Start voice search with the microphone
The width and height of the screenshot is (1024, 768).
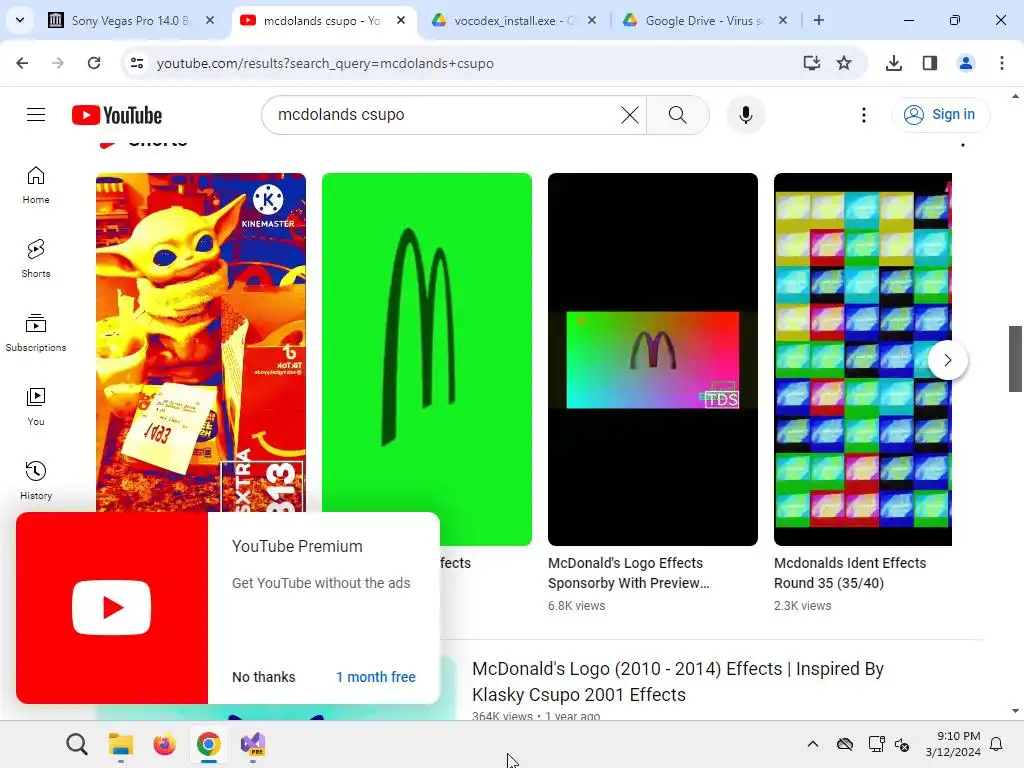(745, 115)
